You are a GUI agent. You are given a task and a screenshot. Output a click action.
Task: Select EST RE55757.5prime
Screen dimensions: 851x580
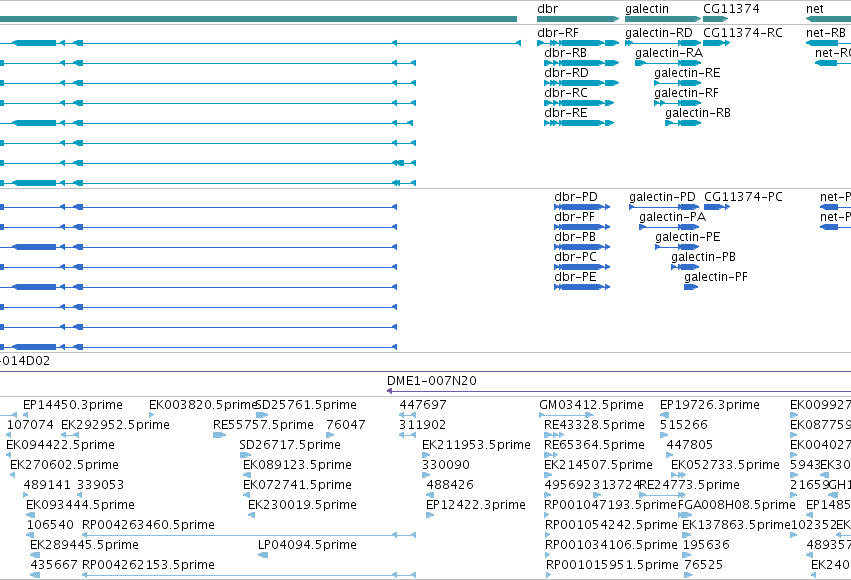click(x=263, y=424)
